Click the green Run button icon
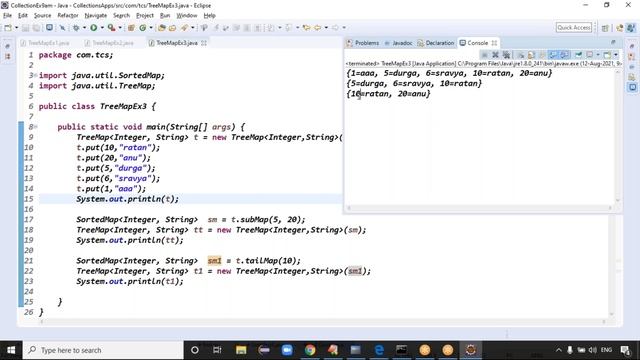Viewport: 640px width, 360px height. (93, 28)
